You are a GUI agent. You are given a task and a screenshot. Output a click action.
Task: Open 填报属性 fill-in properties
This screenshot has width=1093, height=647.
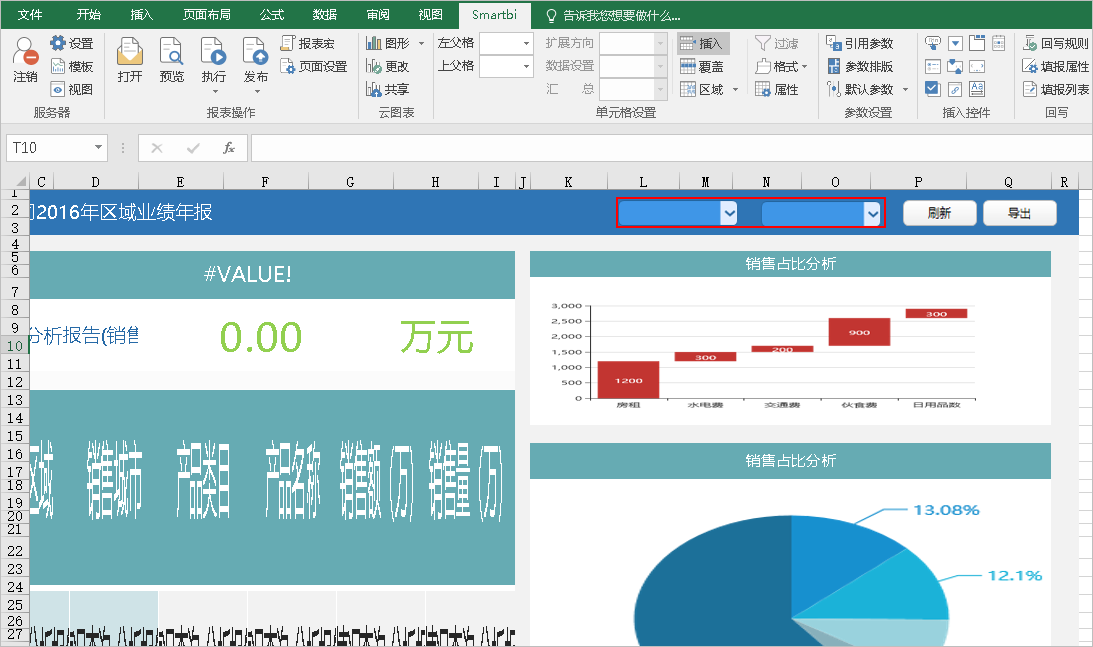pyautogui.click(x=1055, y=66)
